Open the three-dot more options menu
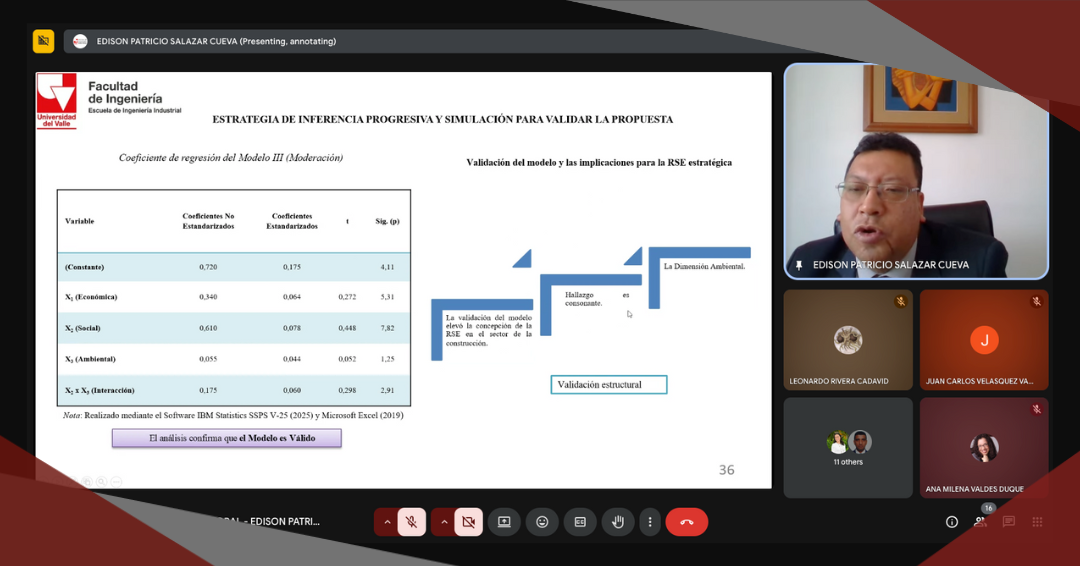1080x566 pixels. [650, 522]
